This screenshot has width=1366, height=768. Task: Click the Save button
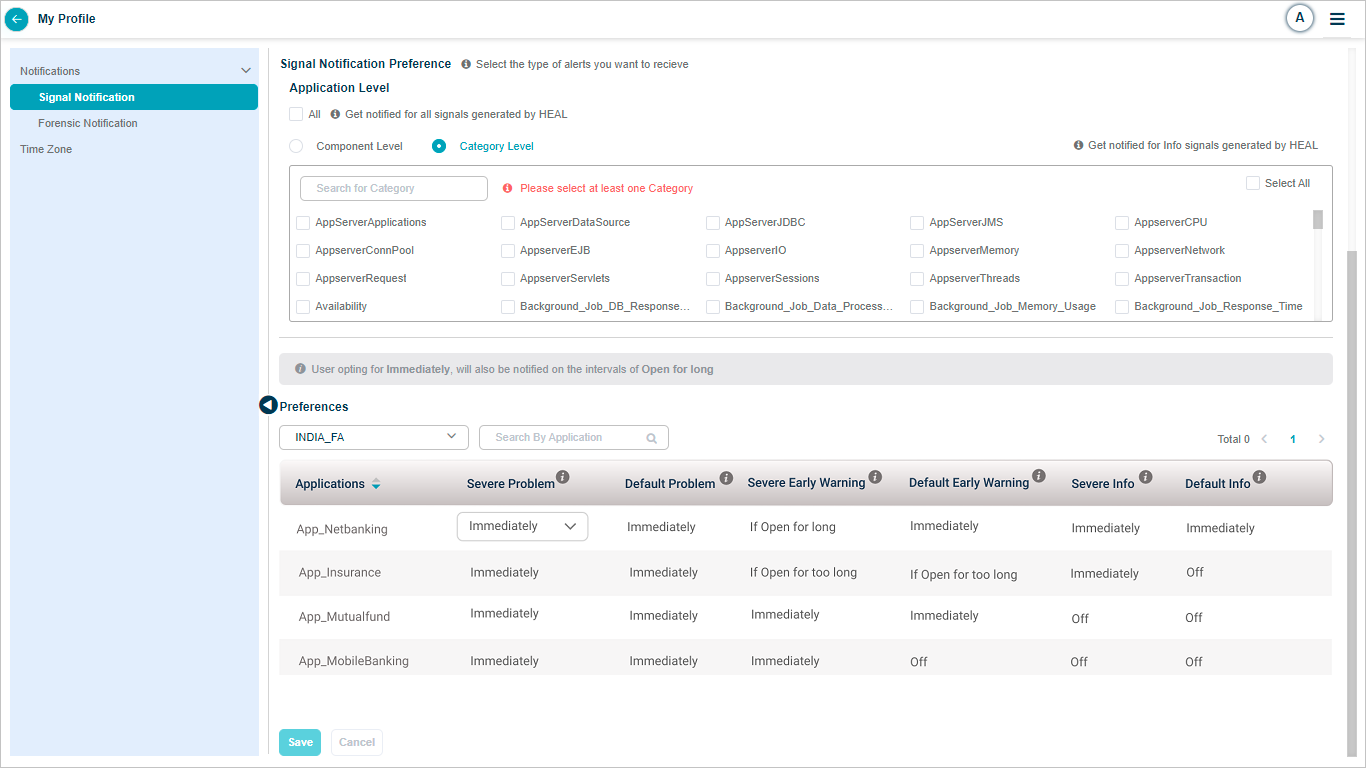[300, 742]
